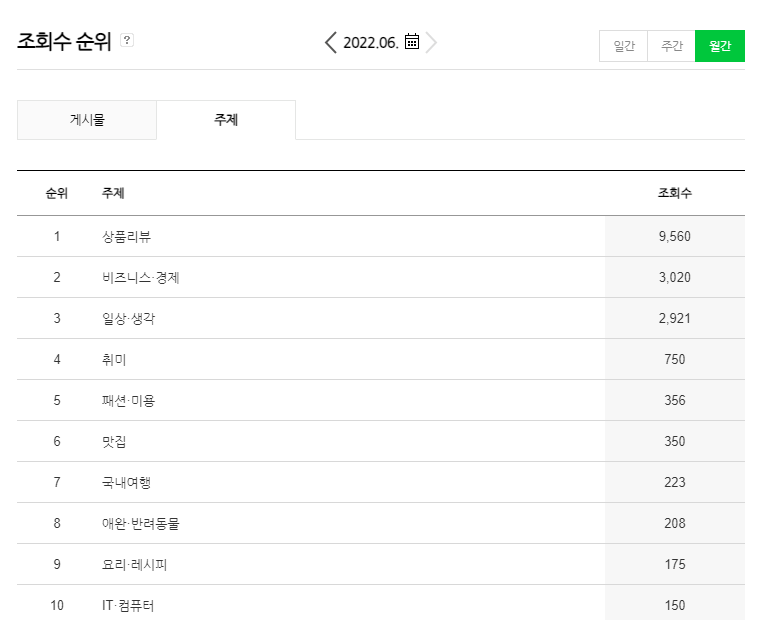Click the 150 view count
Image resolution: width=784 pixels, height=620 pixels.
(x=674, y=605)
